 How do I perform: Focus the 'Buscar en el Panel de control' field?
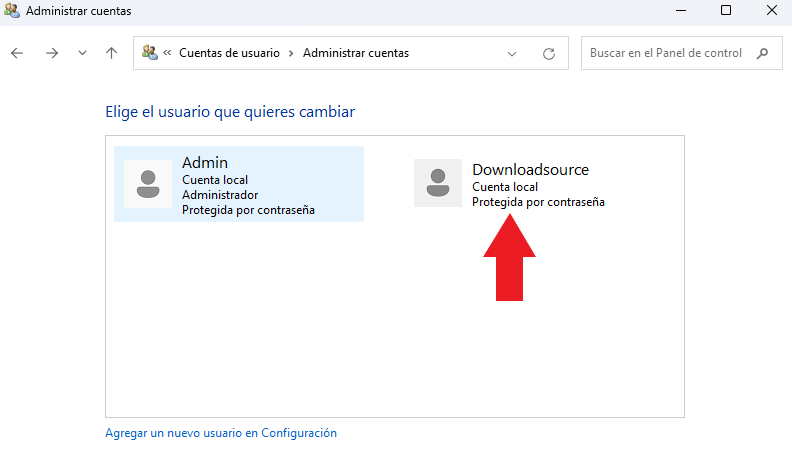pos(681,53)
